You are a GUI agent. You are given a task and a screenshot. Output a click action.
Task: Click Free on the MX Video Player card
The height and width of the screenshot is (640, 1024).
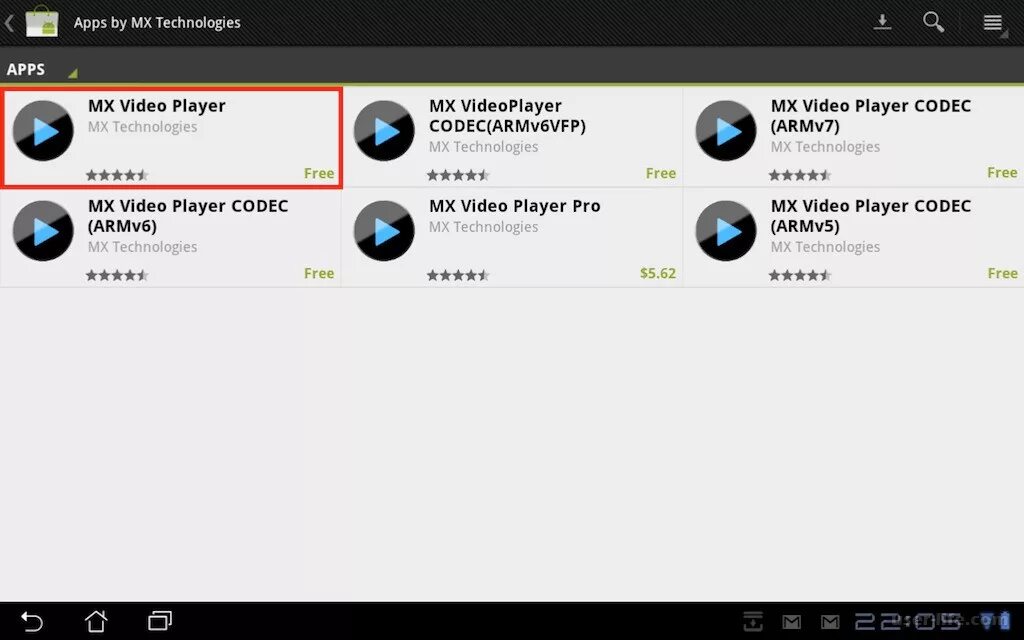pos(319,173)
